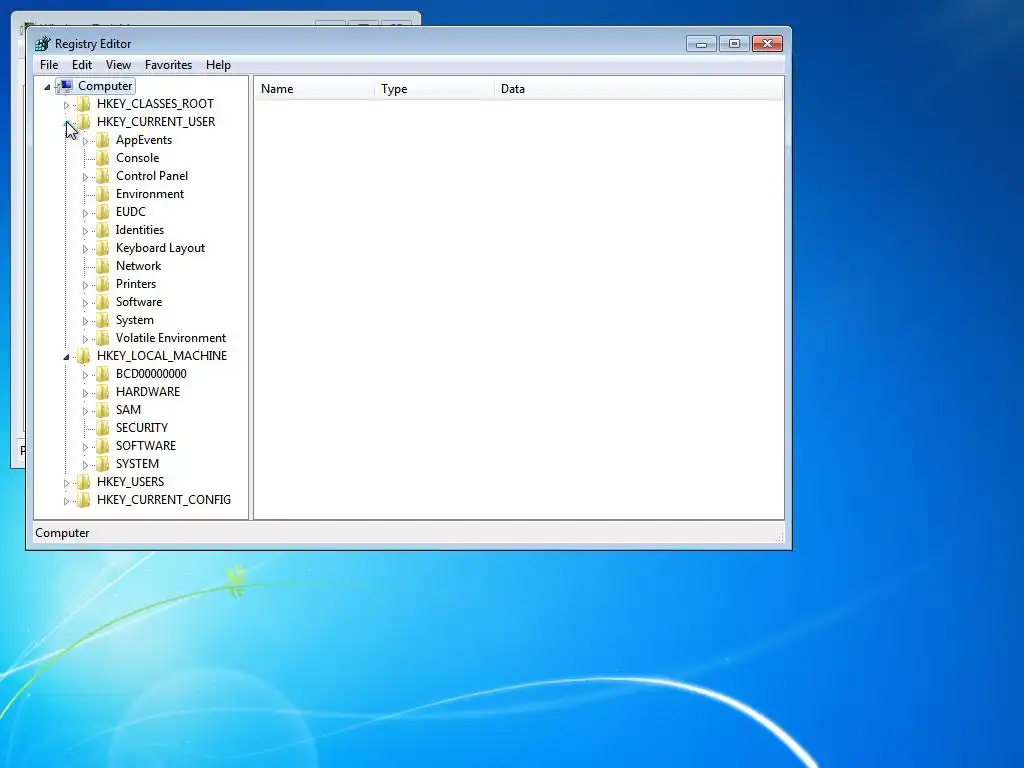Select the BCD00000000 key label

coord(151,374)
